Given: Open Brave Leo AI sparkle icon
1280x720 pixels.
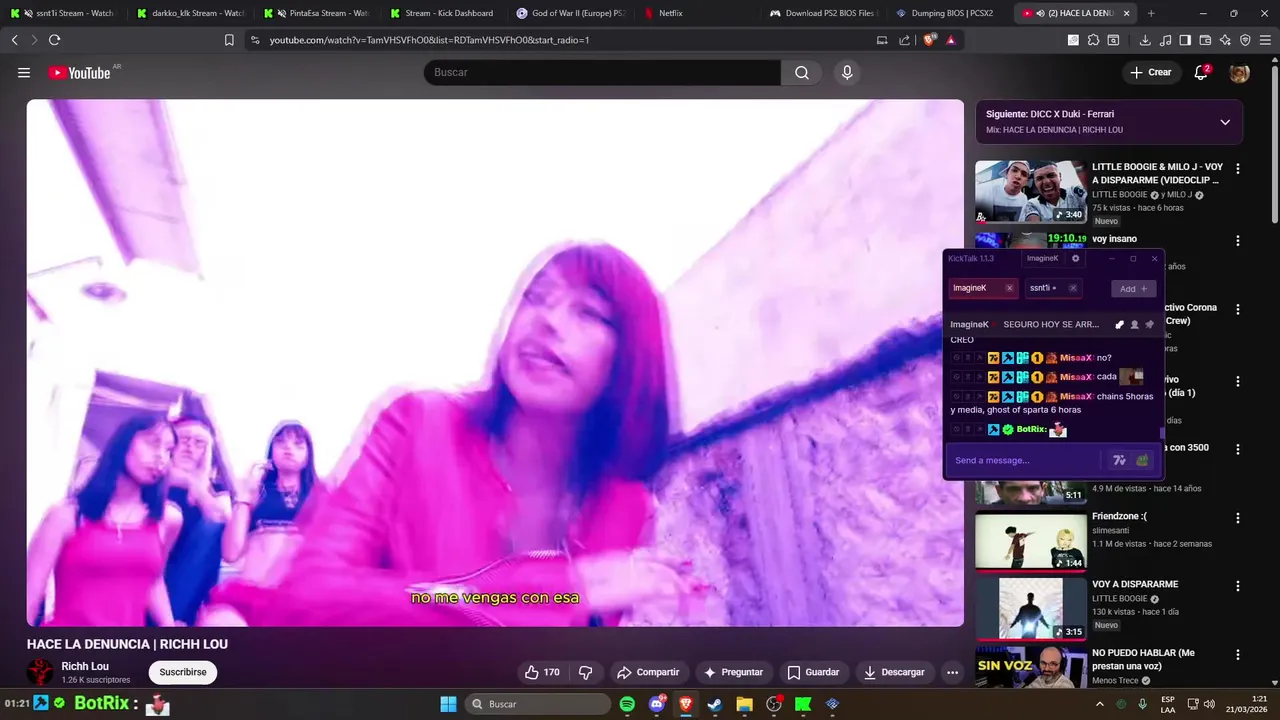Looking at the screenshot, I should click(x=1225, y=40).
